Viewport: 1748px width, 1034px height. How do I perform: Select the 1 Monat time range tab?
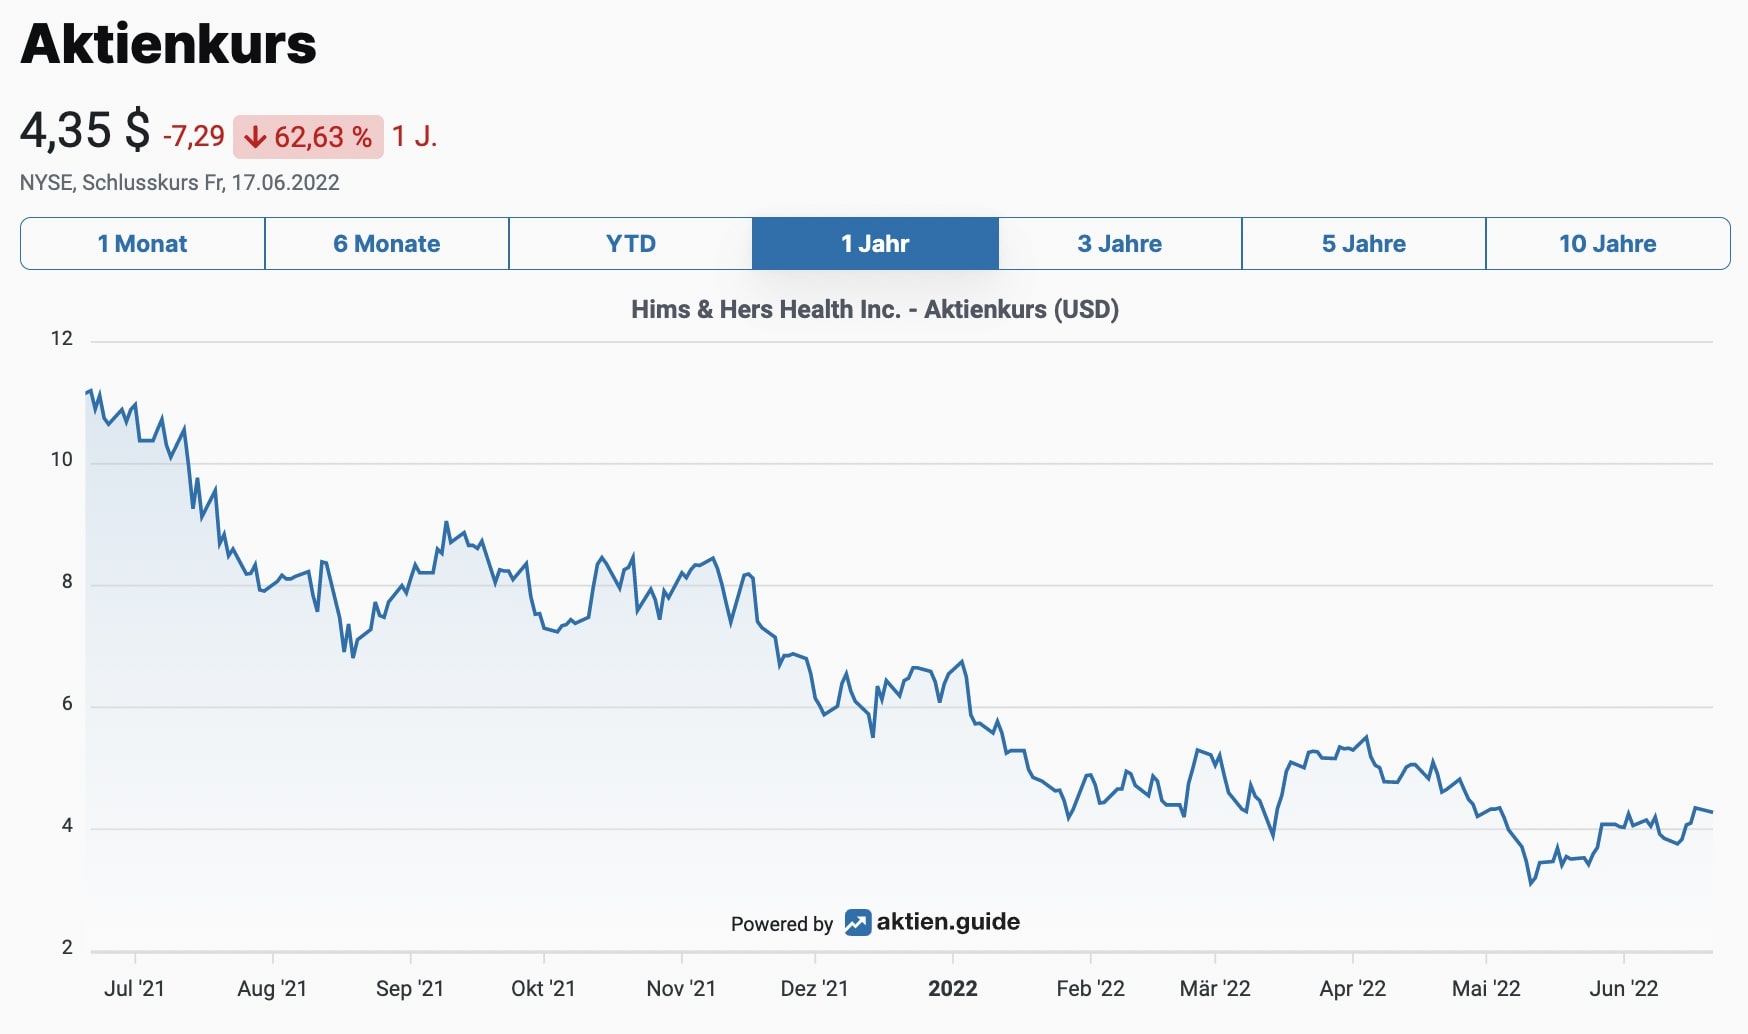tap(143, 243)
